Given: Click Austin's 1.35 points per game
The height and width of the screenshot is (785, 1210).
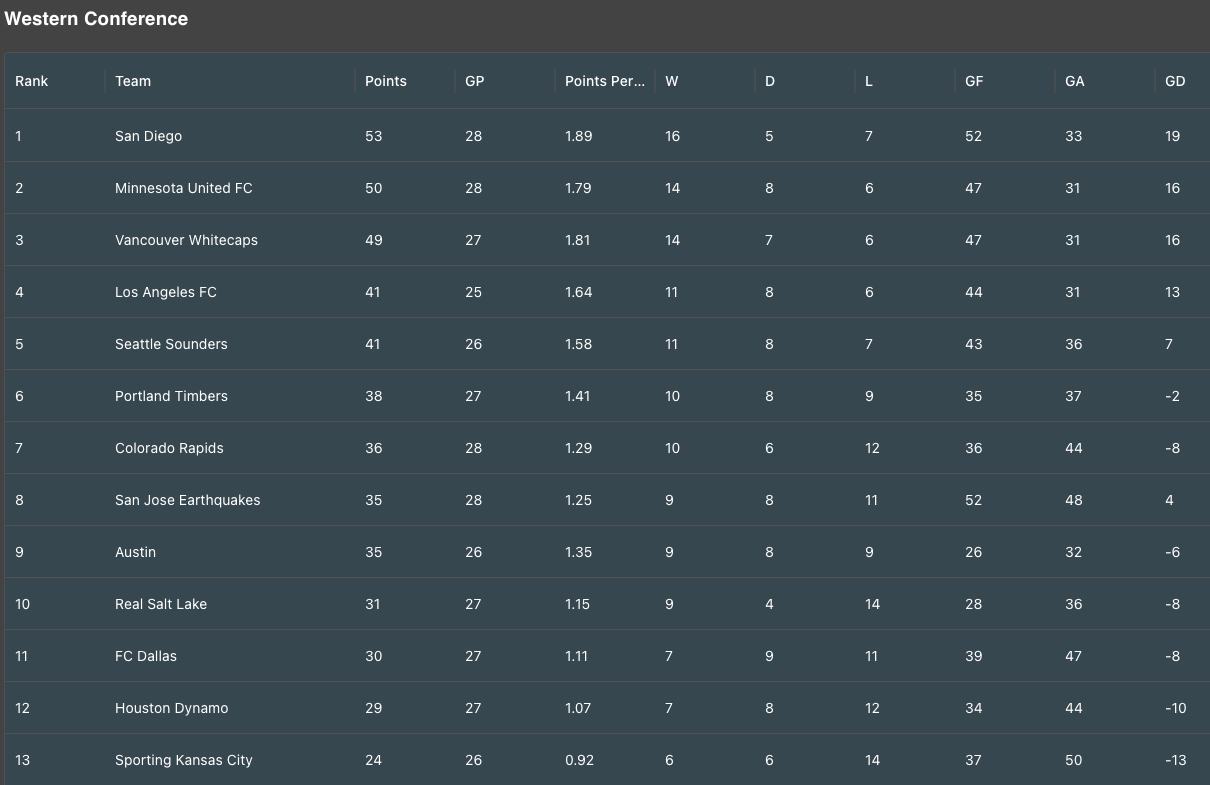Looking at the screenshot, I should [x=578, y=552].
